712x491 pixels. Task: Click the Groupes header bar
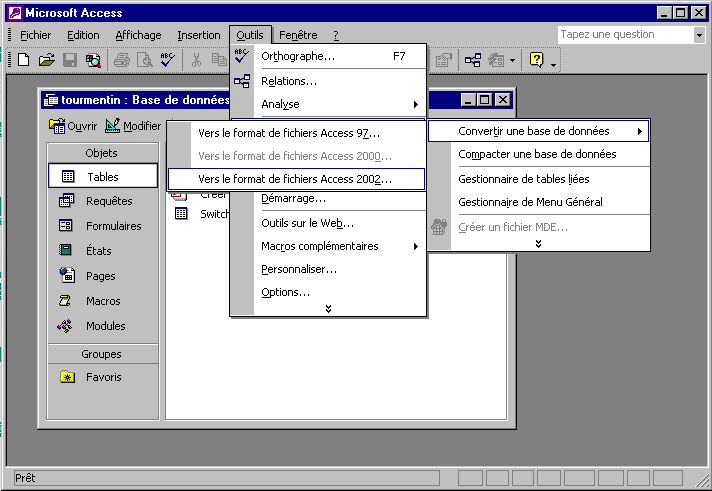click(103, 354)
